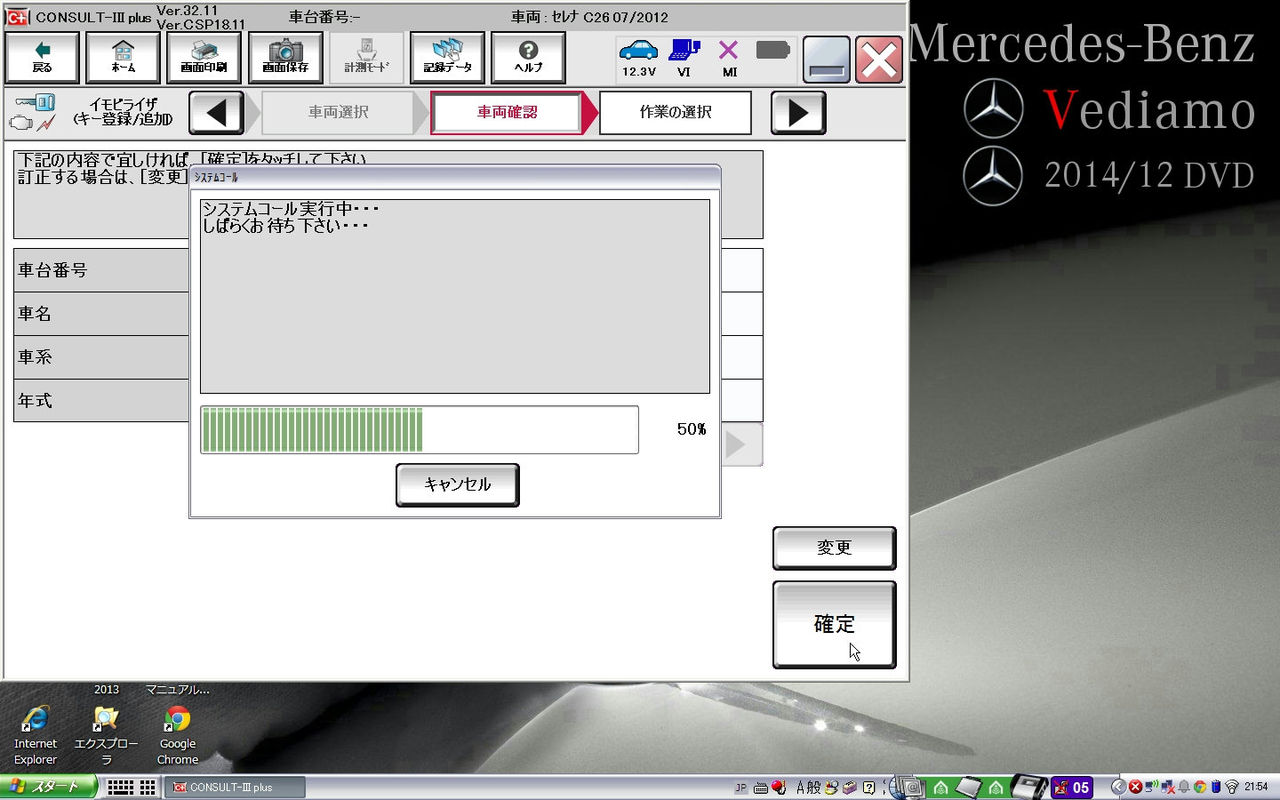
Task: Click the 車両 : セレナ C26 07/2012 text
Action: click(589, 17)
